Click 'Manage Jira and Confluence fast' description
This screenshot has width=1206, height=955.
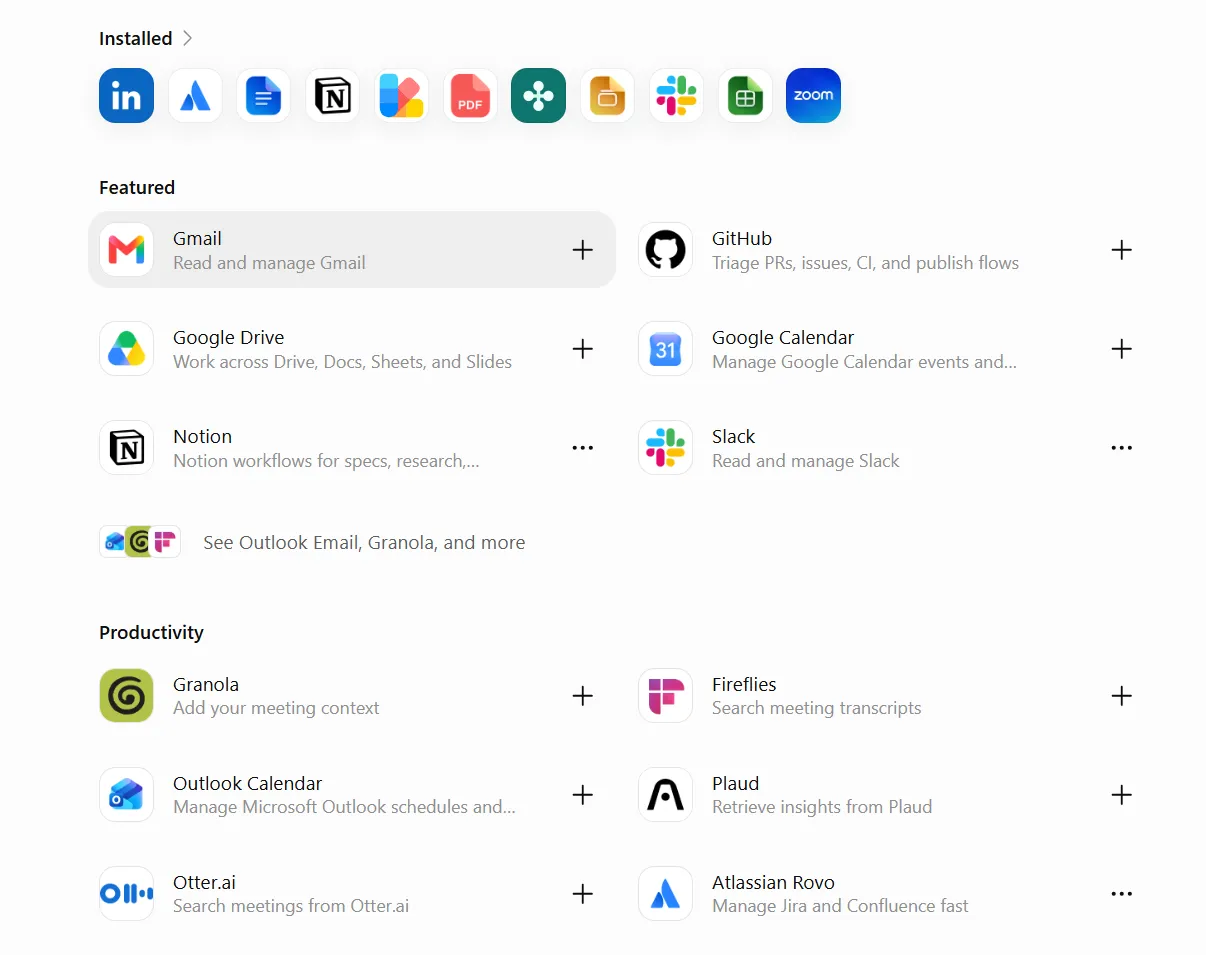[x=840, y=906]
